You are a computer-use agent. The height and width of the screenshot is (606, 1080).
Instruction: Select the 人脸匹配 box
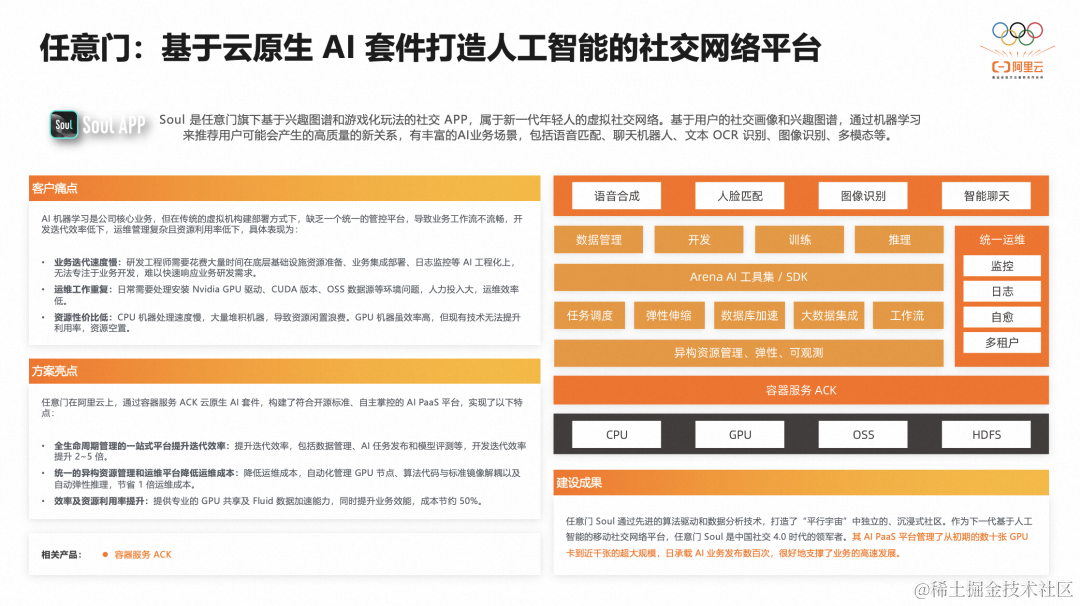(x=740, y=196)
